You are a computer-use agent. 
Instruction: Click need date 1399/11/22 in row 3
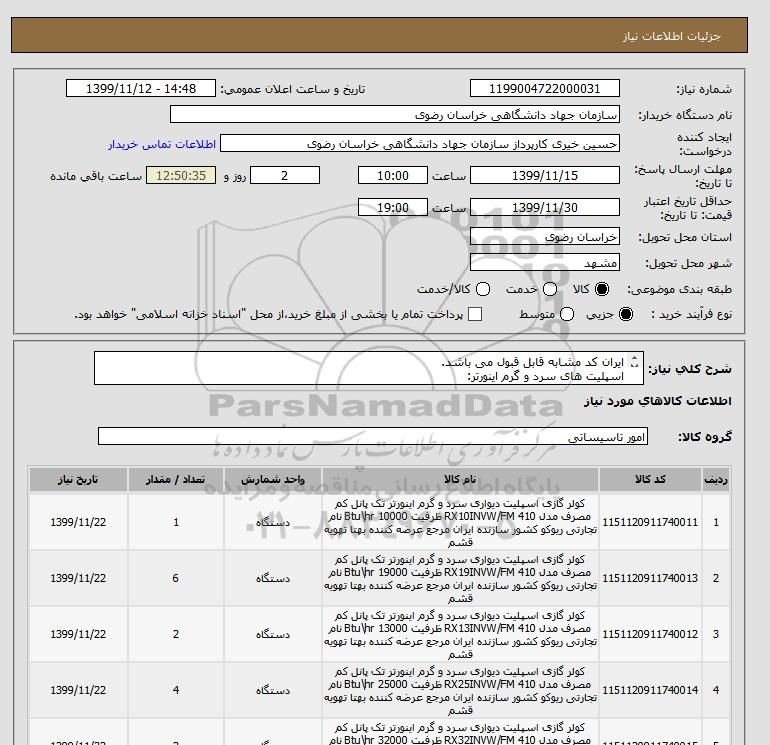click(x=78, y=634)
